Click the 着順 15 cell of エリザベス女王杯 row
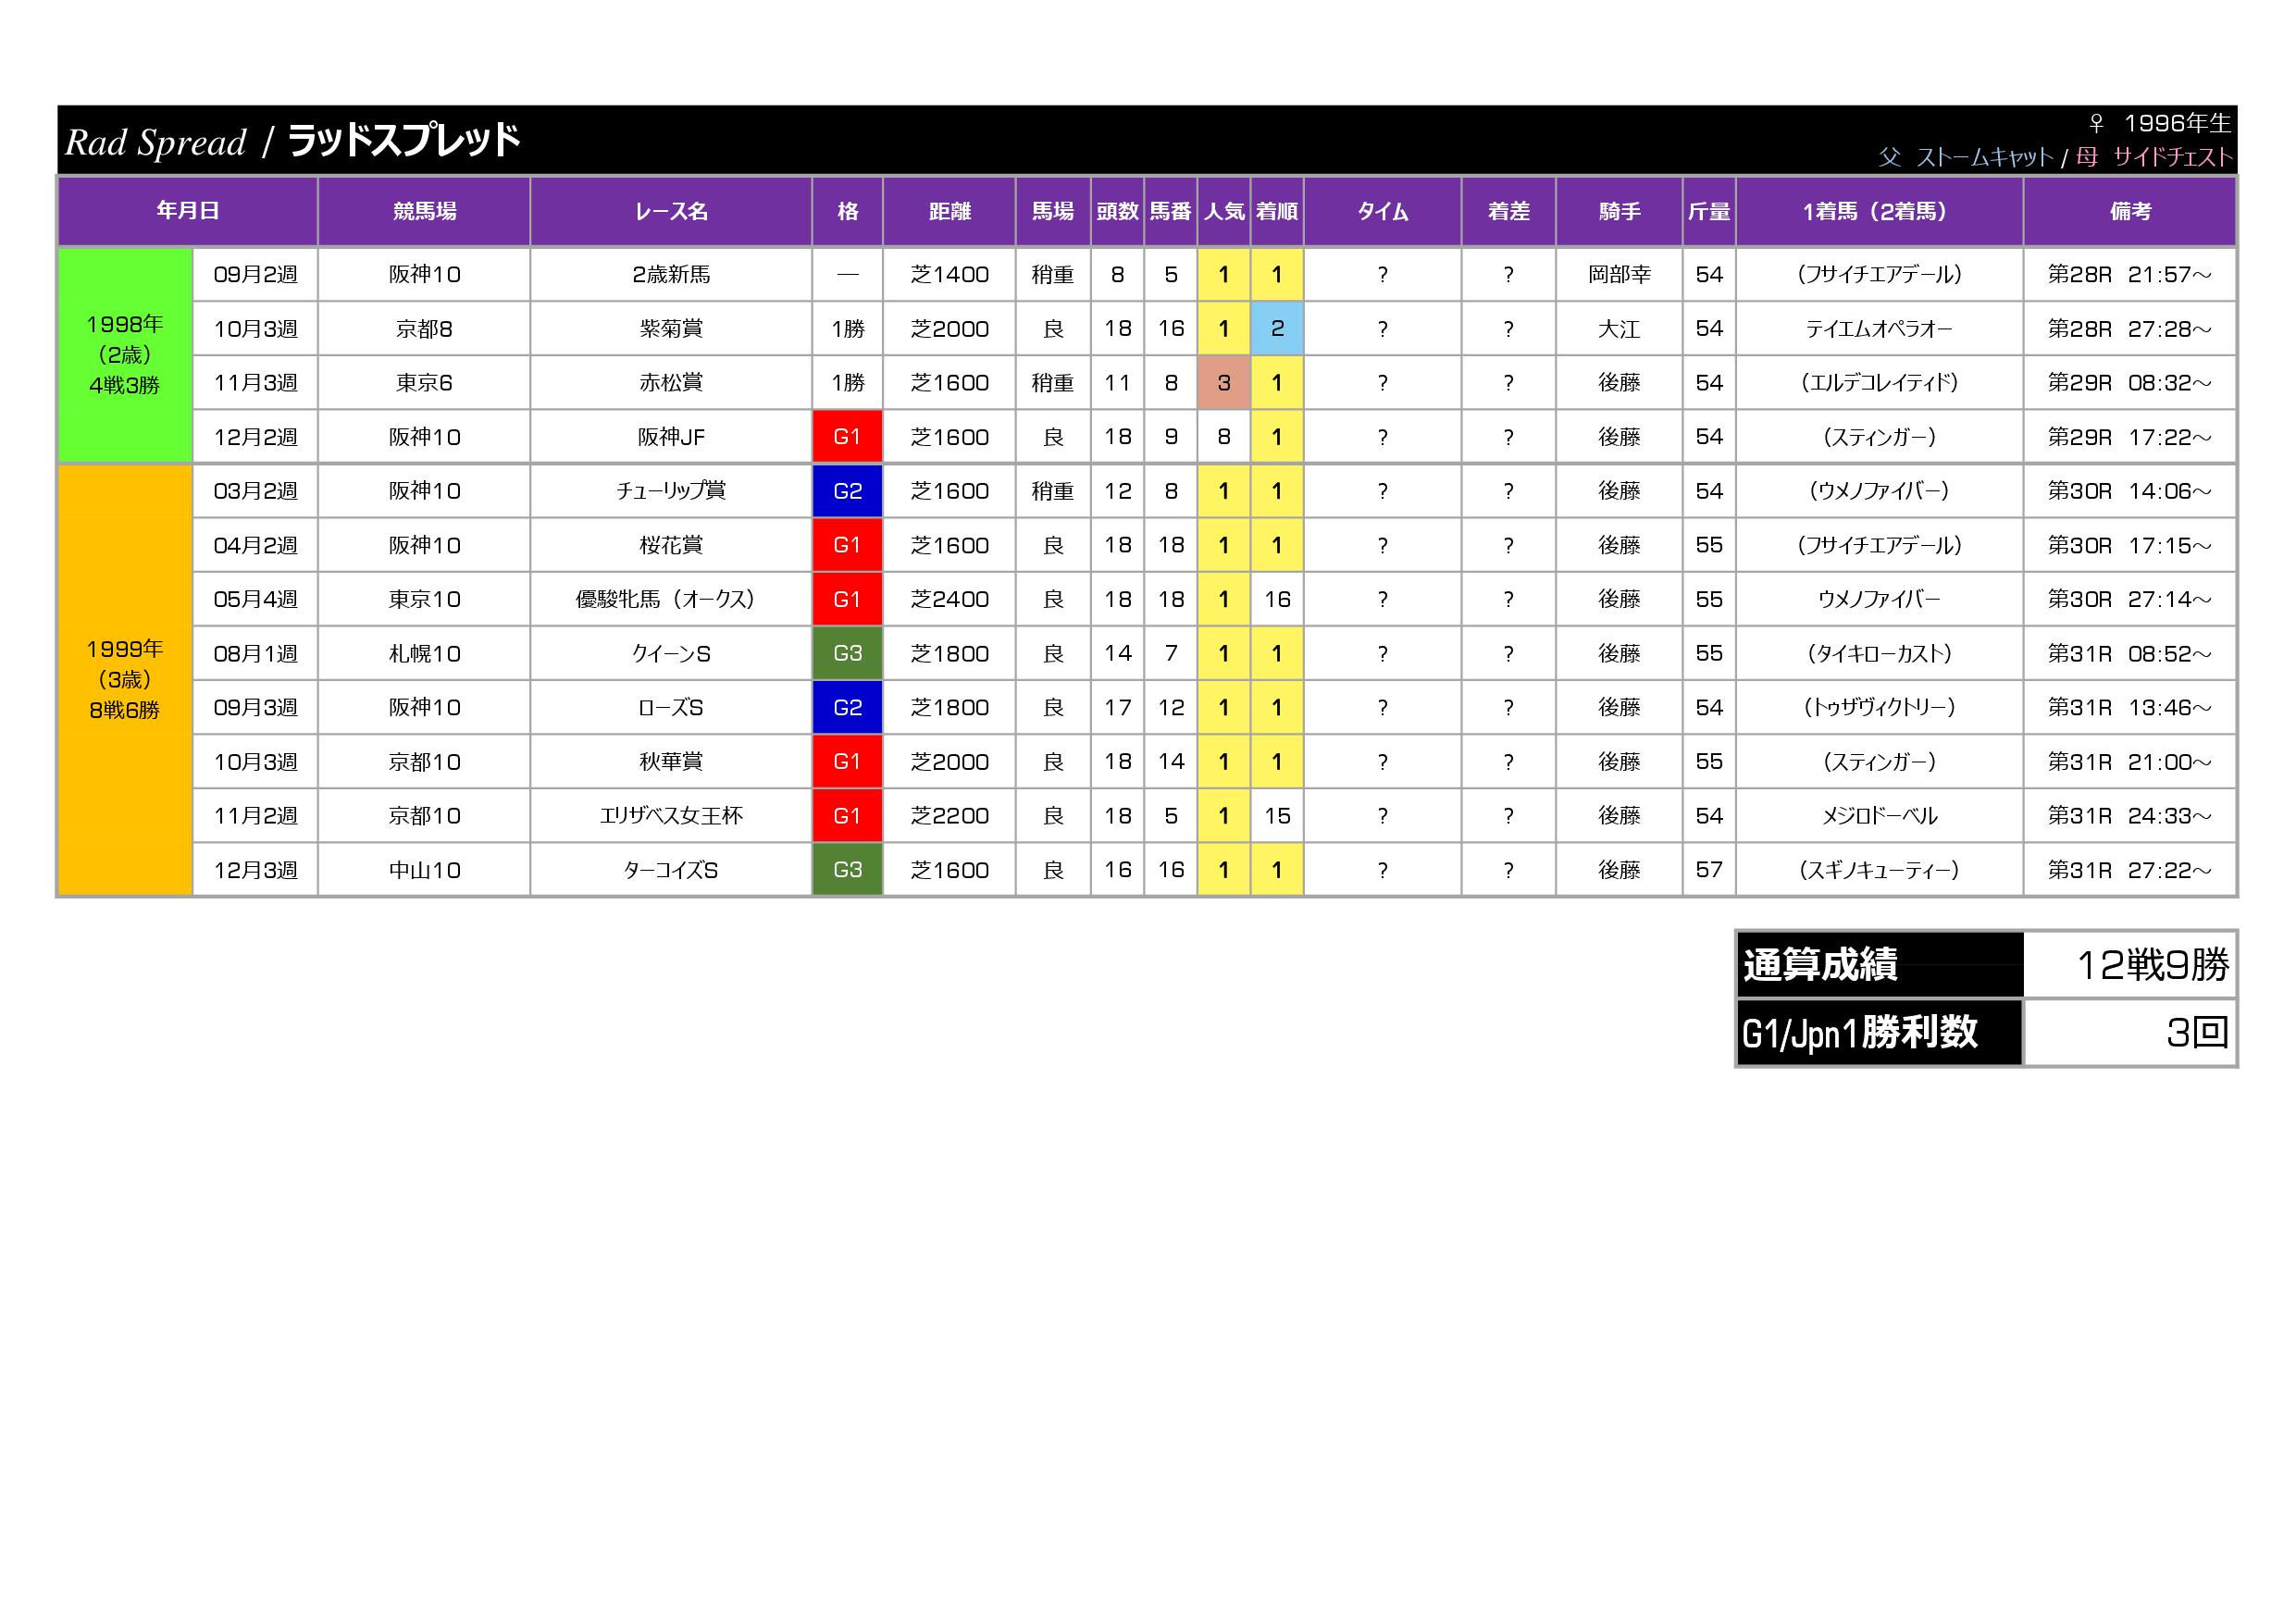 [x=1277, y=816]
